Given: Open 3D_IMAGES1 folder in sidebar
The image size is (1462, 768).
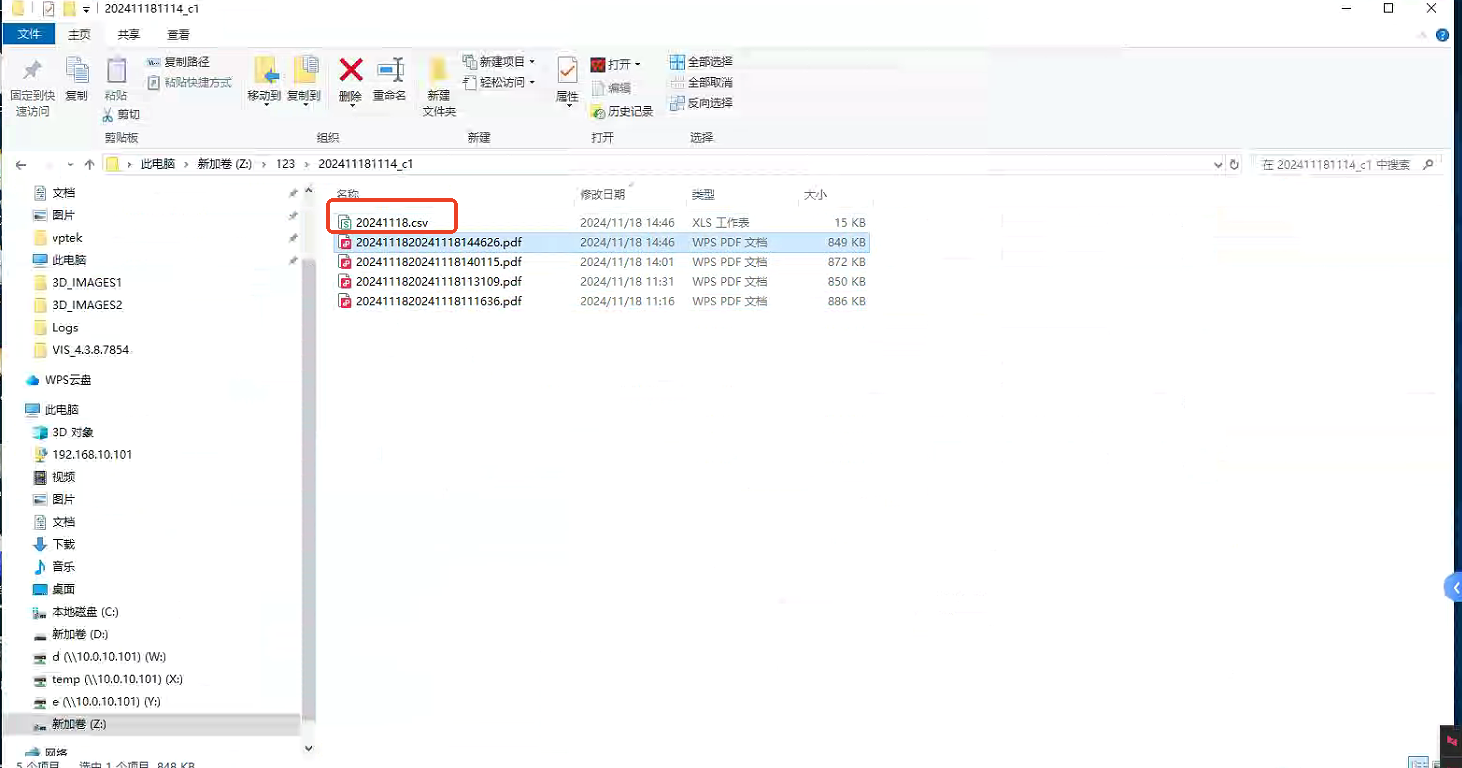Looking at the screenshot, I should coord(76,282).
